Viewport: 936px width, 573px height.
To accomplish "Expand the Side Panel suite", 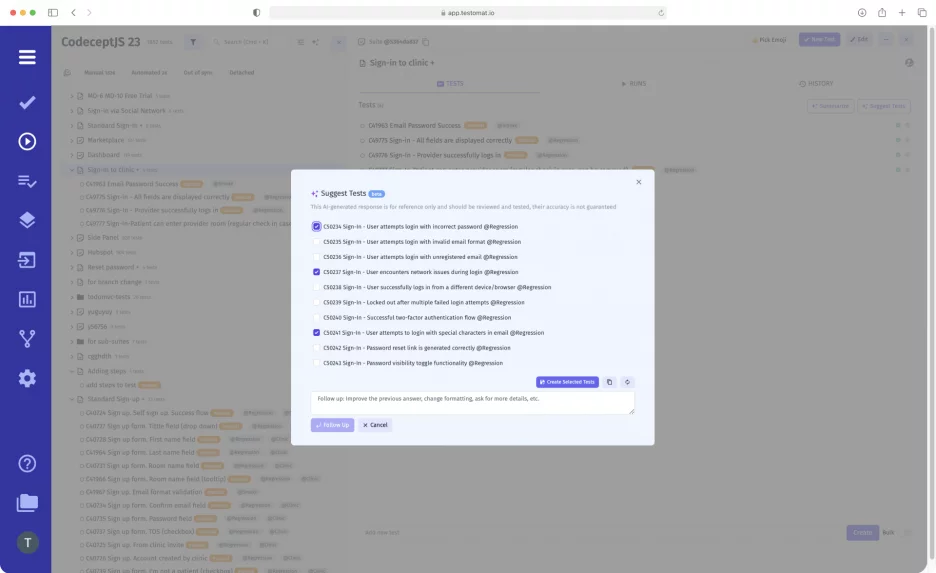I will pos(72,239).
